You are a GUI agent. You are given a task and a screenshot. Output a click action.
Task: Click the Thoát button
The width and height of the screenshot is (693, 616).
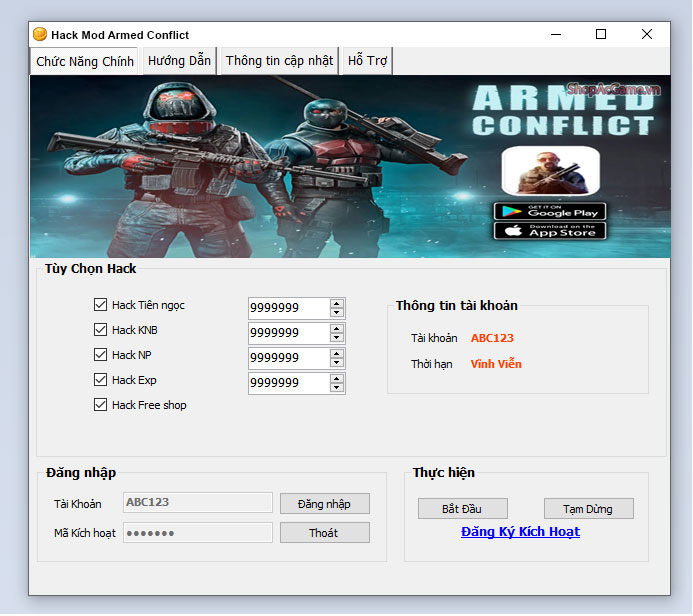[x=325, y=533]
